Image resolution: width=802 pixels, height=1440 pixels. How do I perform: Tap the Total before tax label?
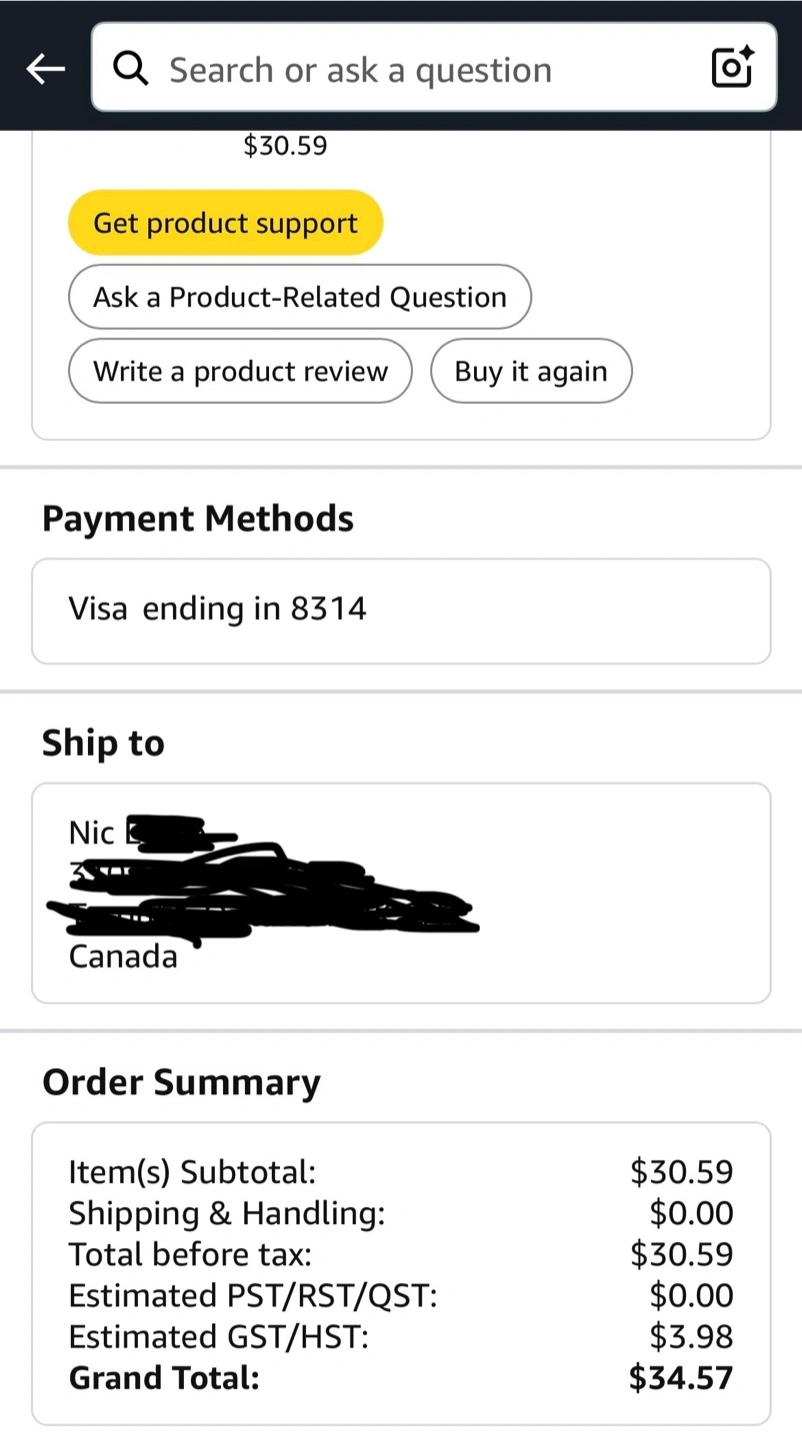tap(190, 1254)
